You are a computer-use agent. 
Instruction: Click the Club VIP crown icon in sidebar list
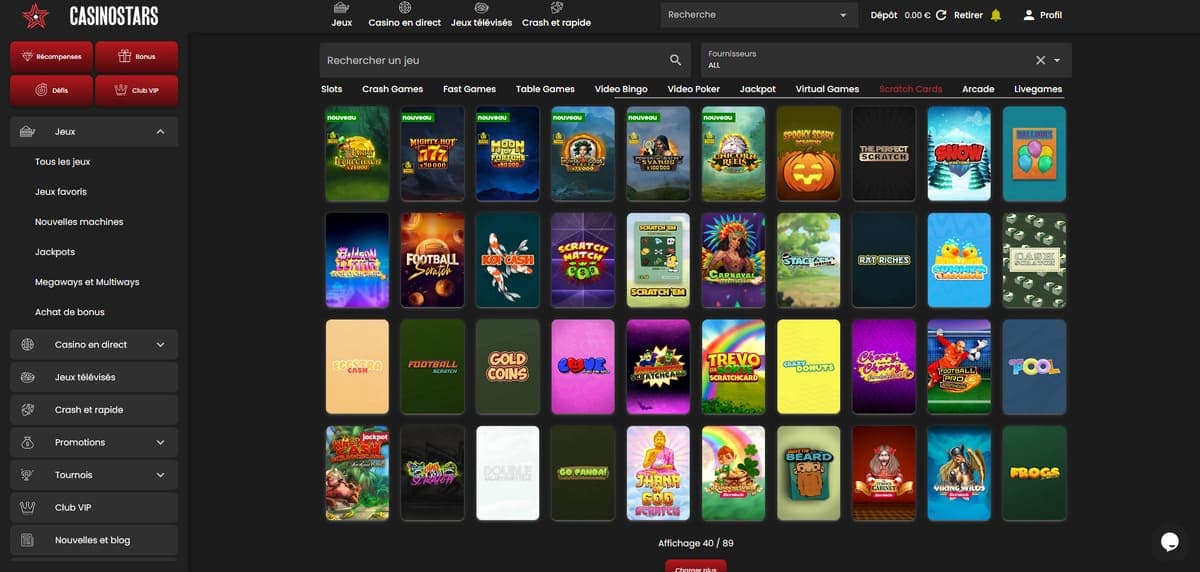pyautogui.click(x=27, y=507)
